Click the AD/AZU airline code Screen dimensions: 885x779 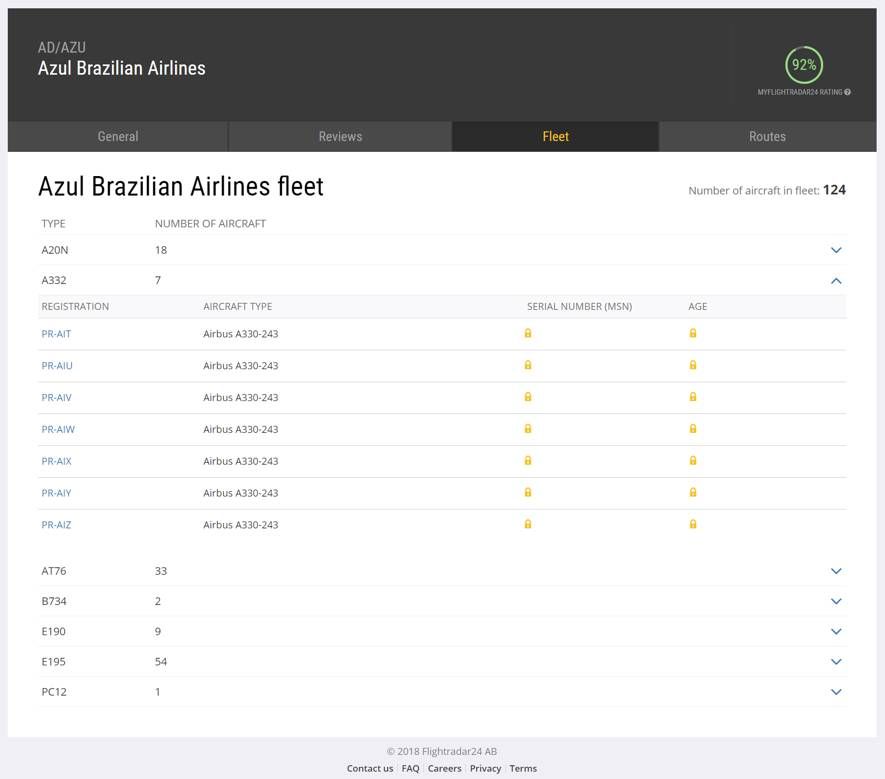[62, 47]
